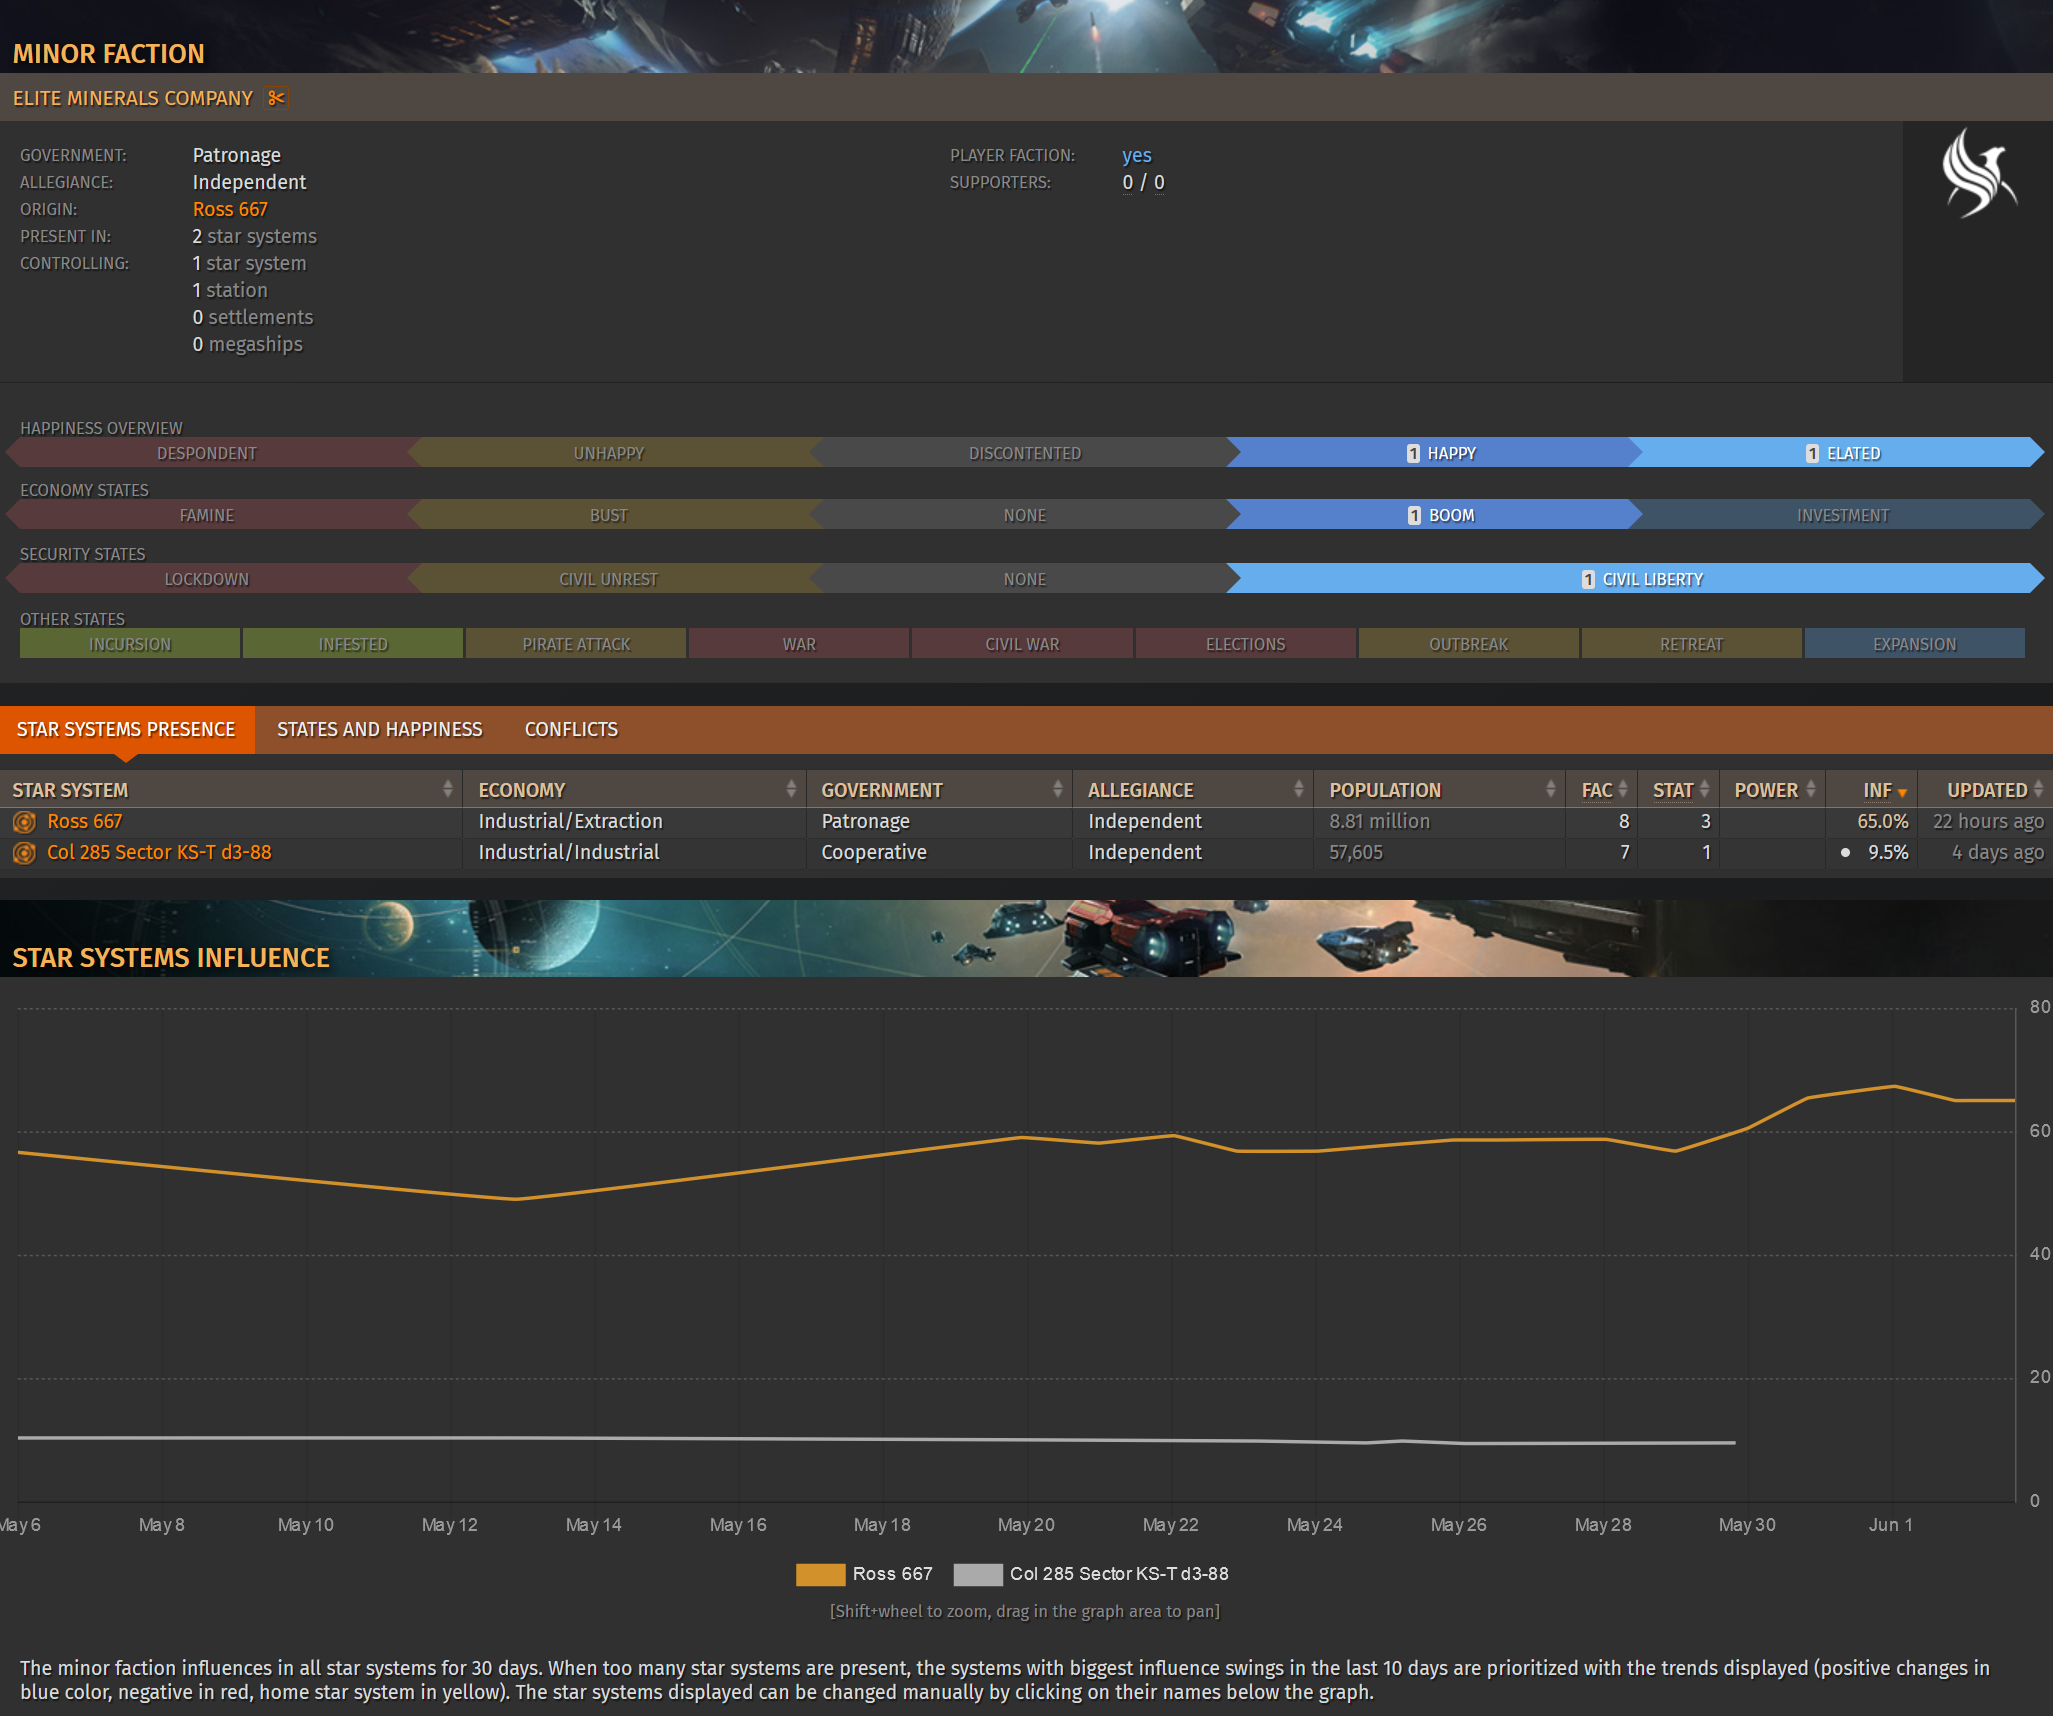
Task: Click the system icon next to Ross 667 row
Action: pos(24,822)
